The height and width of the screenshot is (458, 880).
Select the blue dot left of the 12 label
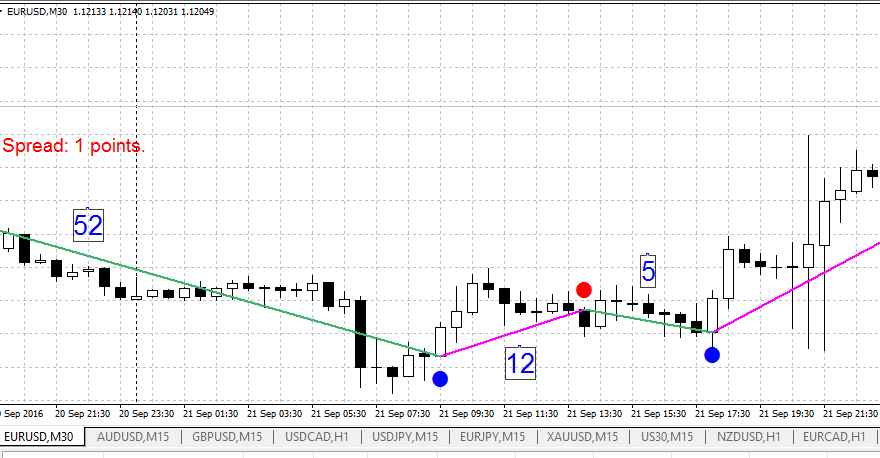[440, 379]
